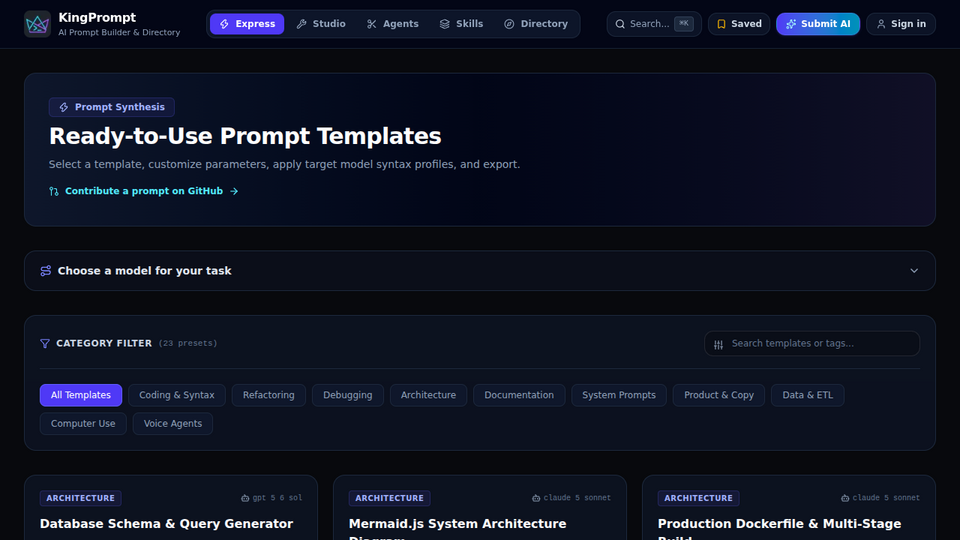
Task: Expand Choose a model for your task
Action: click(x=480, y=271)
